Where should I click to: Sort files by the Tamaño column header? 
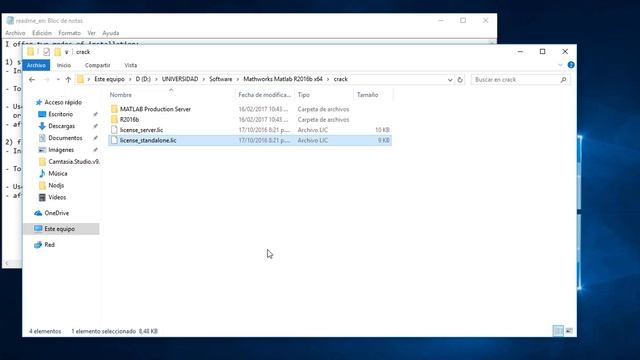click(x=367, y=95)
